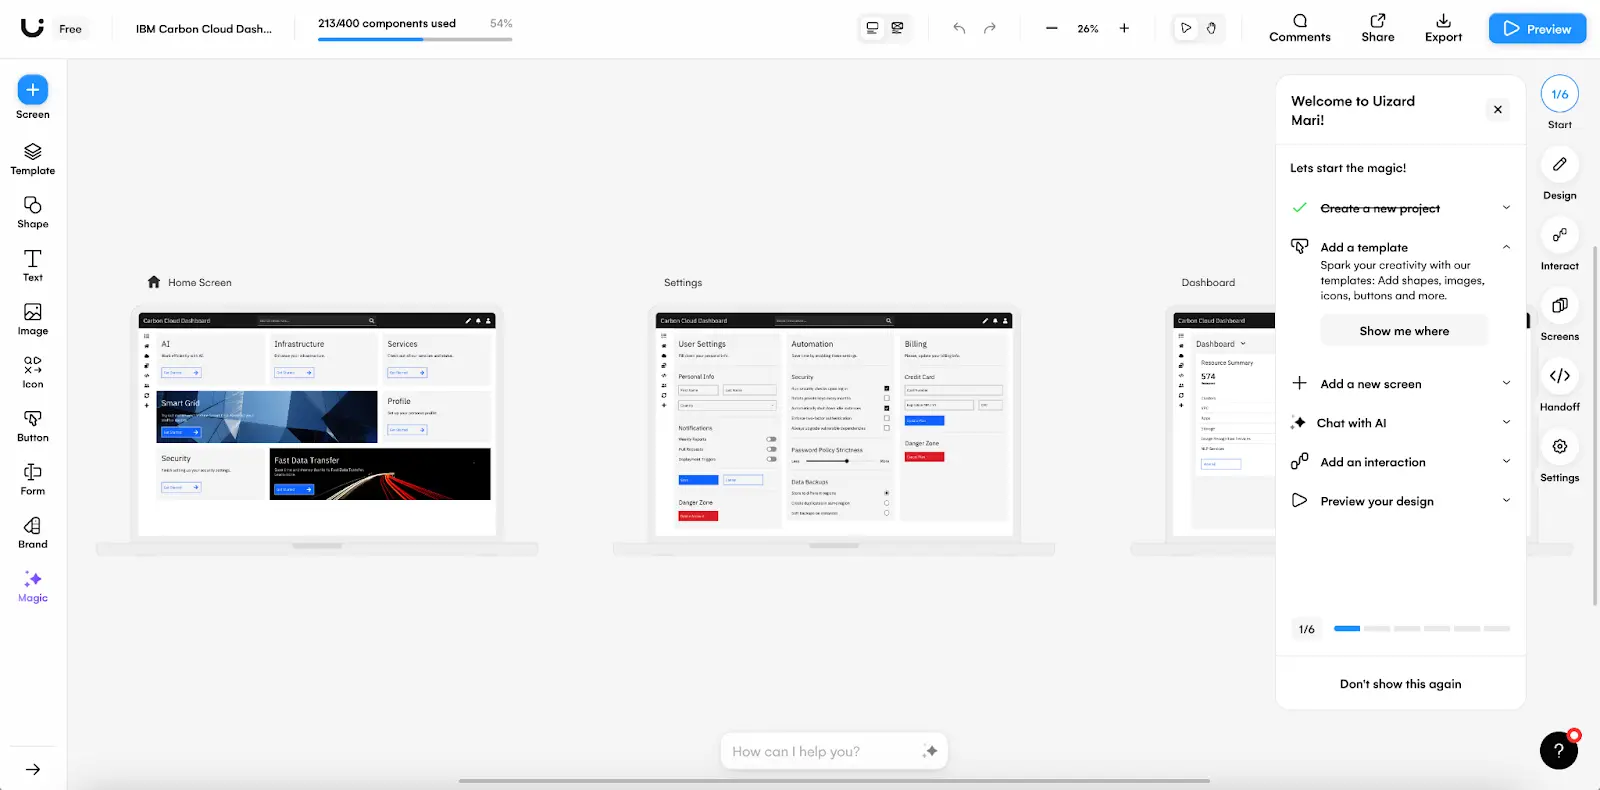Open the Handoff code panel

point(1560,385)
